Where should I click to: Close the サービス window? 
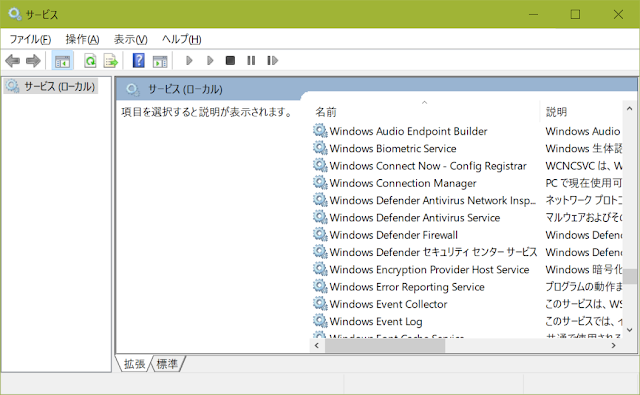click(x=618, y=14)
